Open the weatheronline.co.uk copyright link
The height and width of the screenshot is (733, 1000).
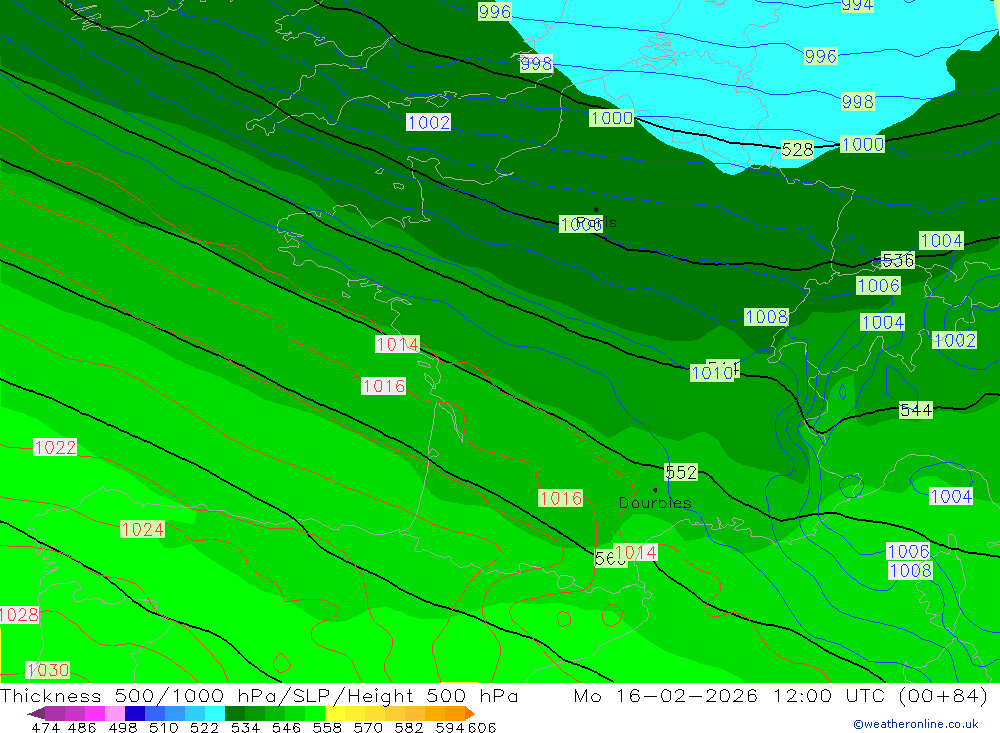(x=916, y=724)
